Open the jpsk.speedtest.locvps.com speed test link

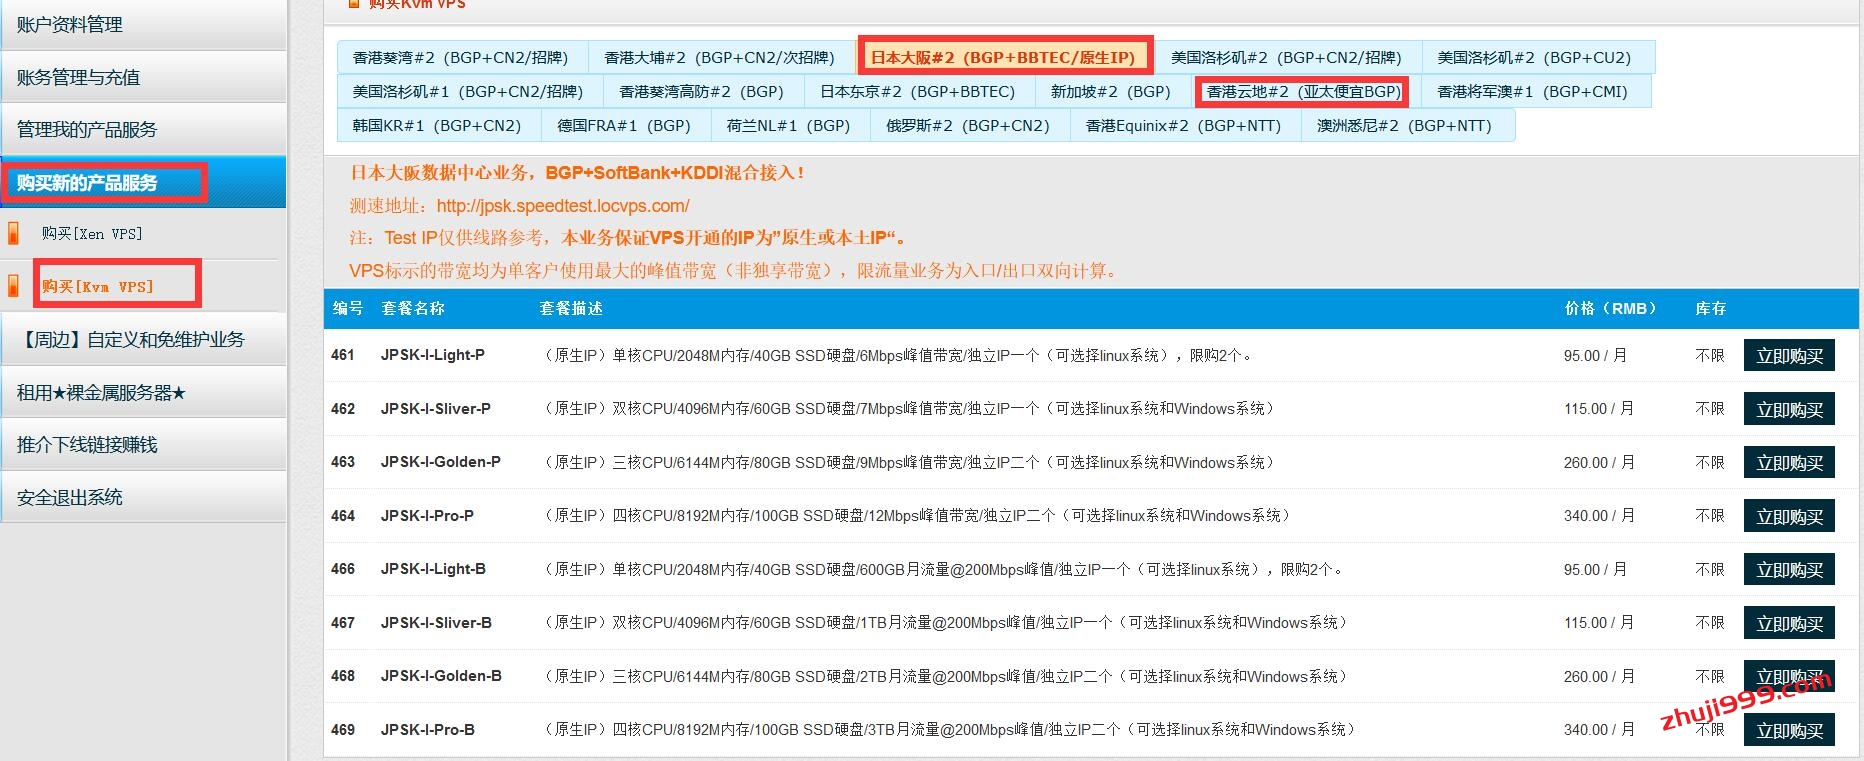point(563,206)
